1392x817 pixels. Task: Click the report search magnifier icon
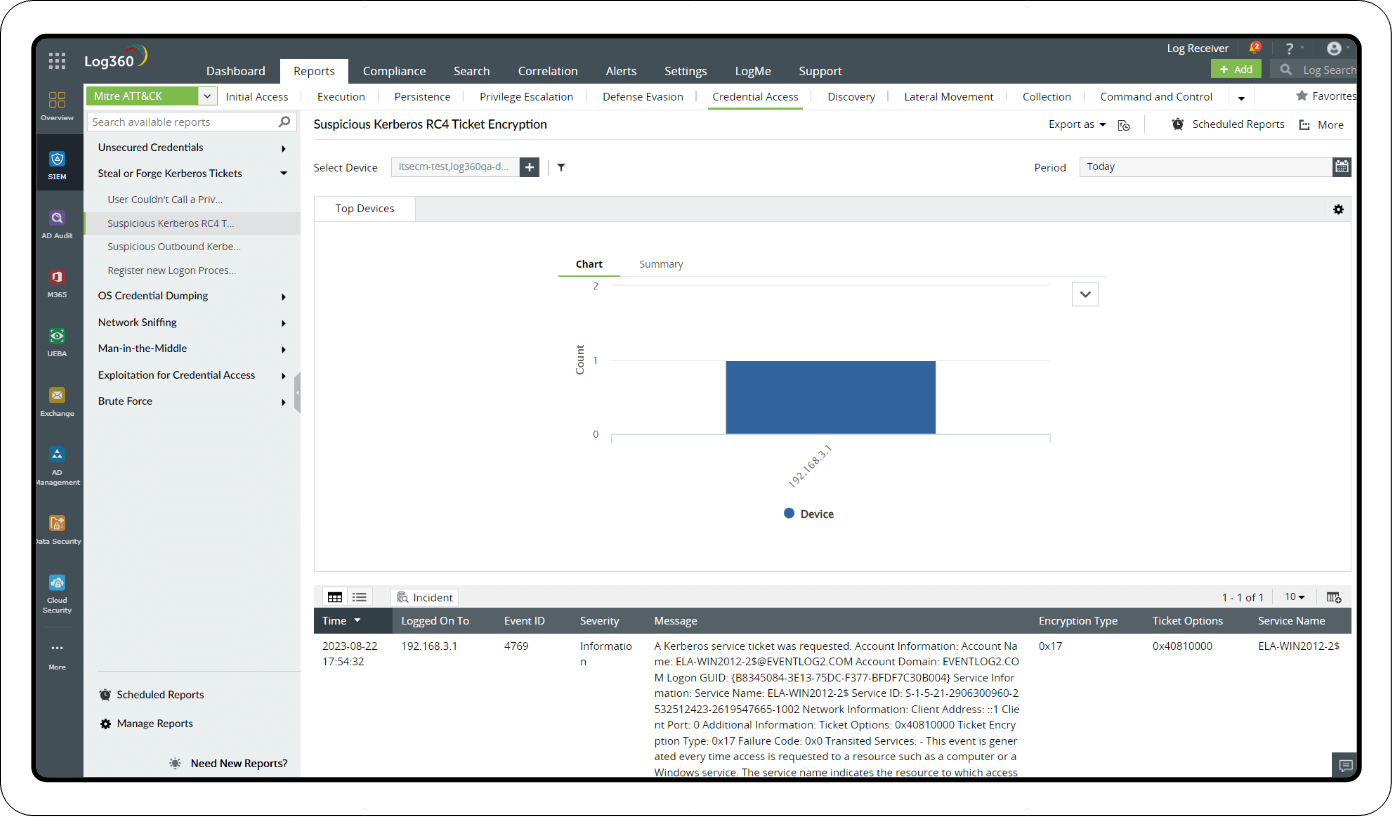[285, 122]
